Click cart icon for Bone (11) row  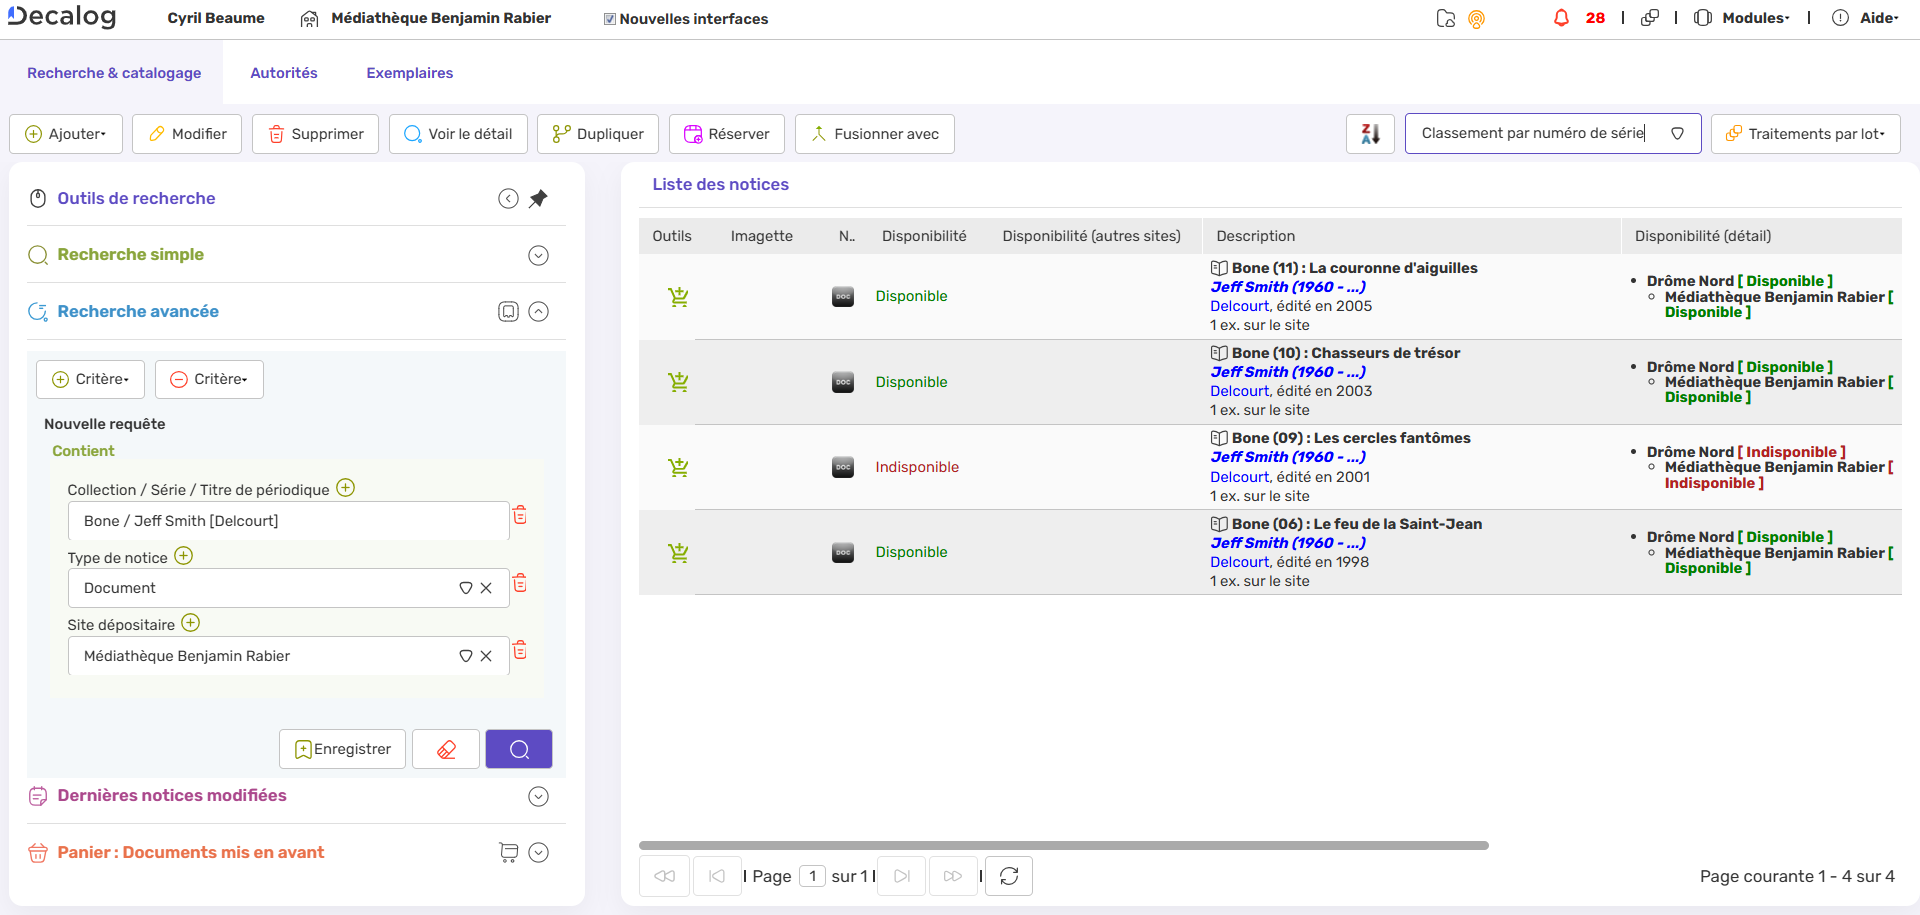[678, 297]
